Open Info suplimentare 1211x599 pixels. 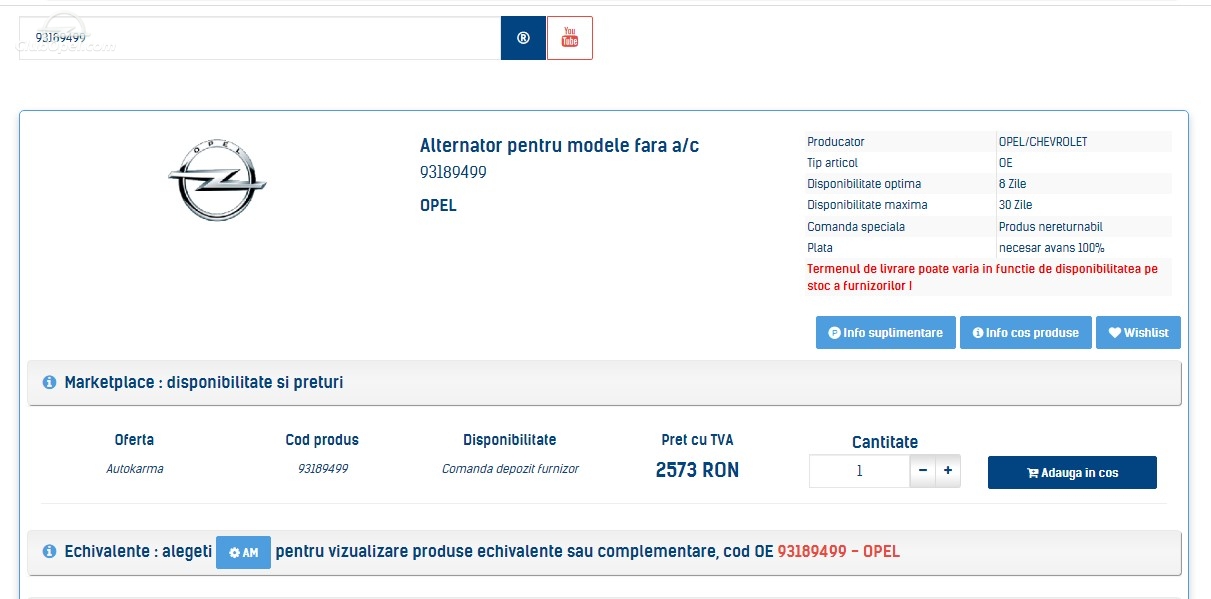pos(886,333)
